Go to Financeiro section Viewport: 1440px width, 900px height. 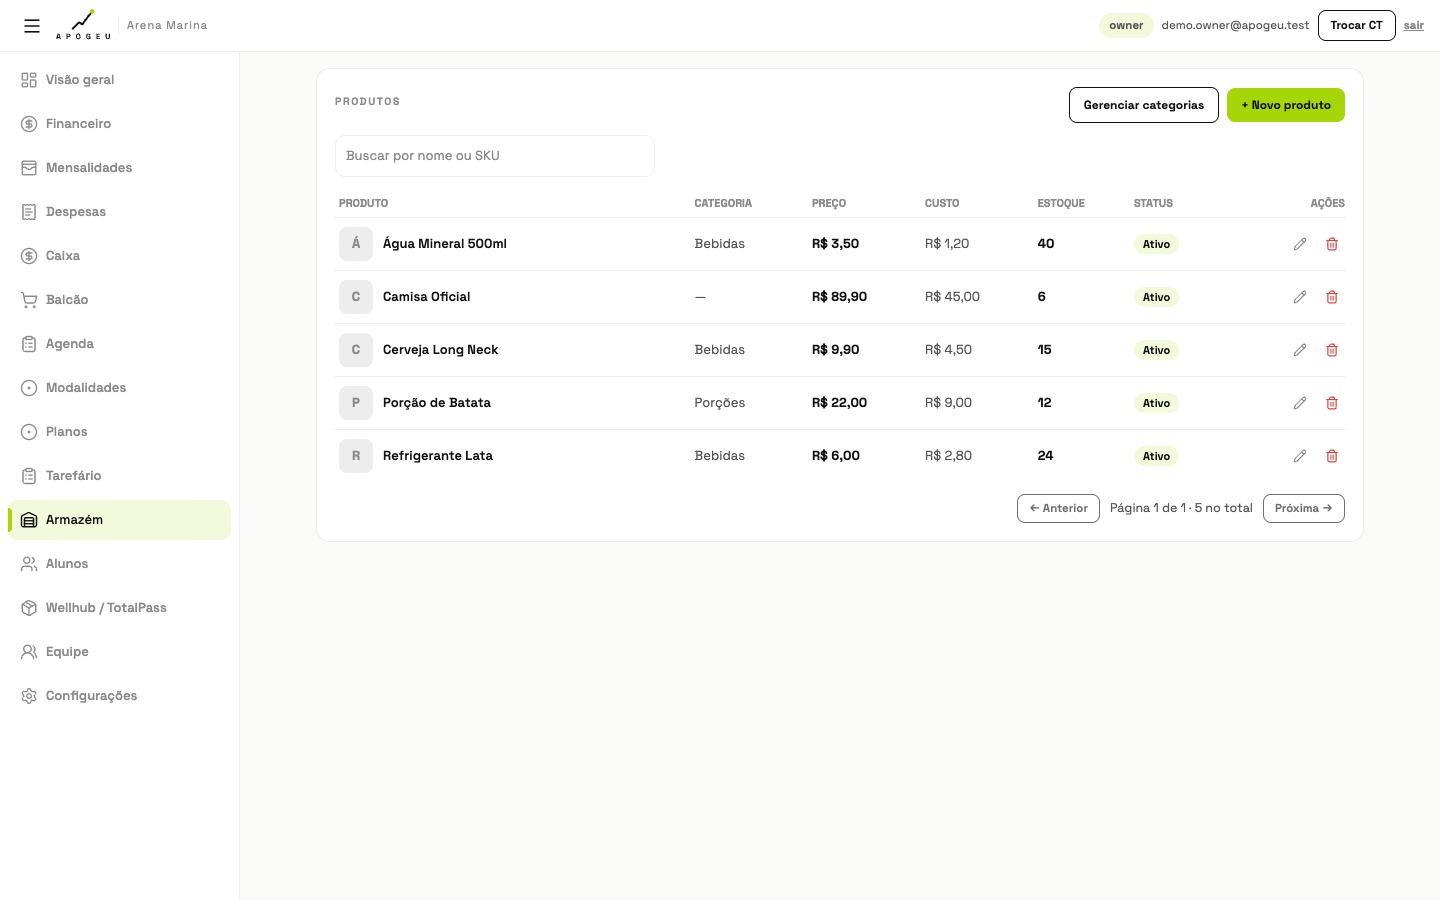[x=119, y=124]
